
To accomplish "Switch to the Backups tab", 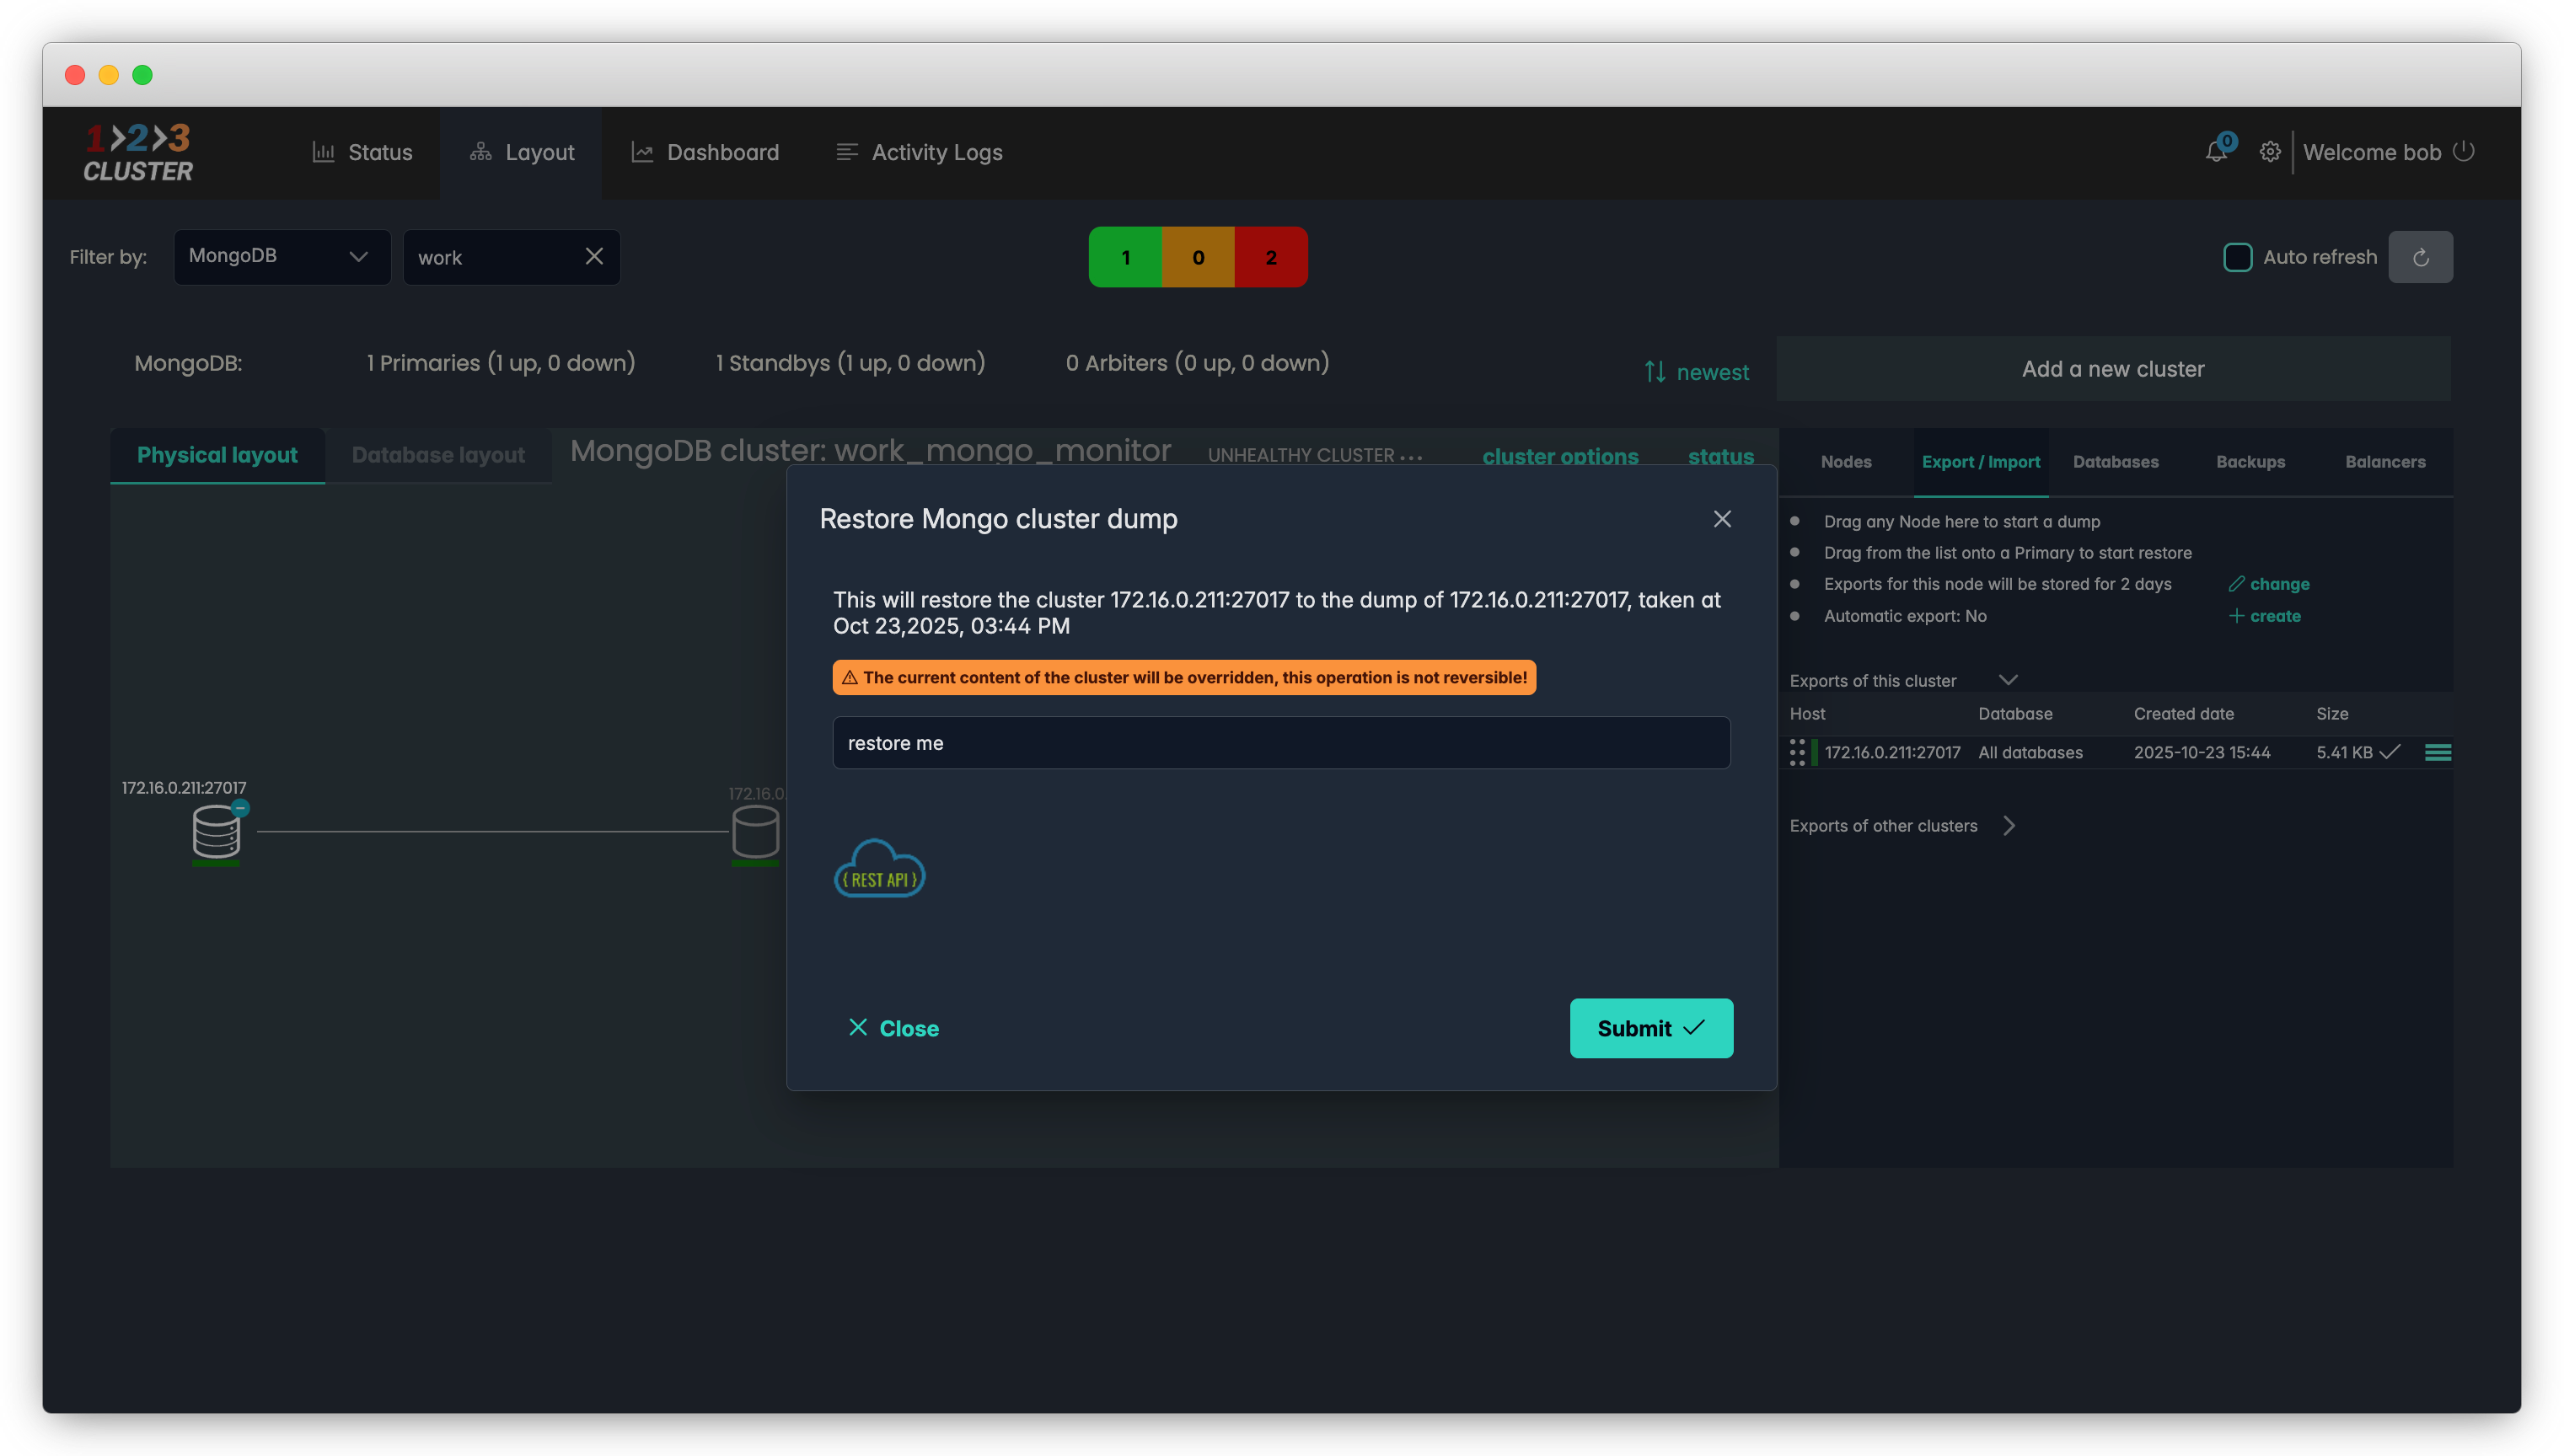I will [2250, 462].
